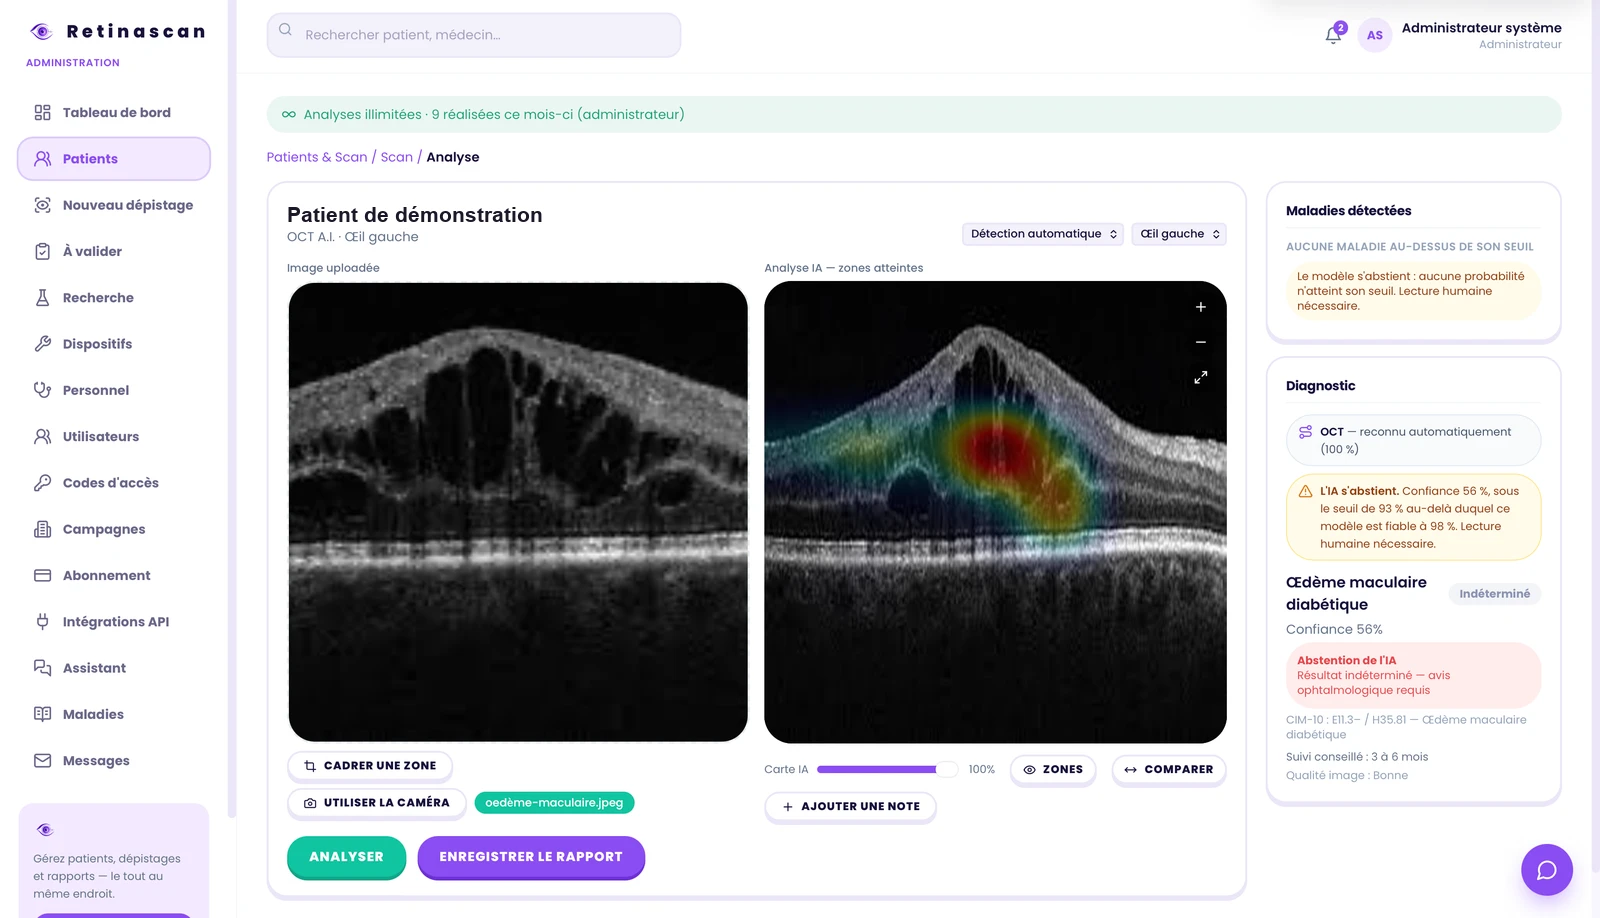Click the oedème-maculaire.jpeg file tag

point(555,803)
